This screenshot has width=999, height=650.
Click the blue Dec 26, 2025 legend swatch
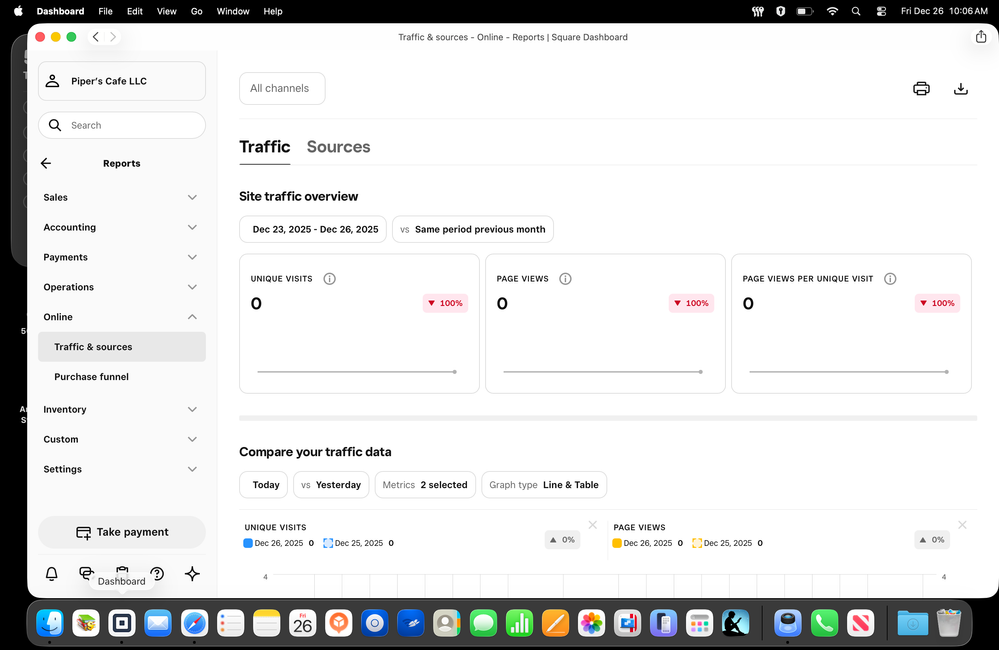(248, 543)
